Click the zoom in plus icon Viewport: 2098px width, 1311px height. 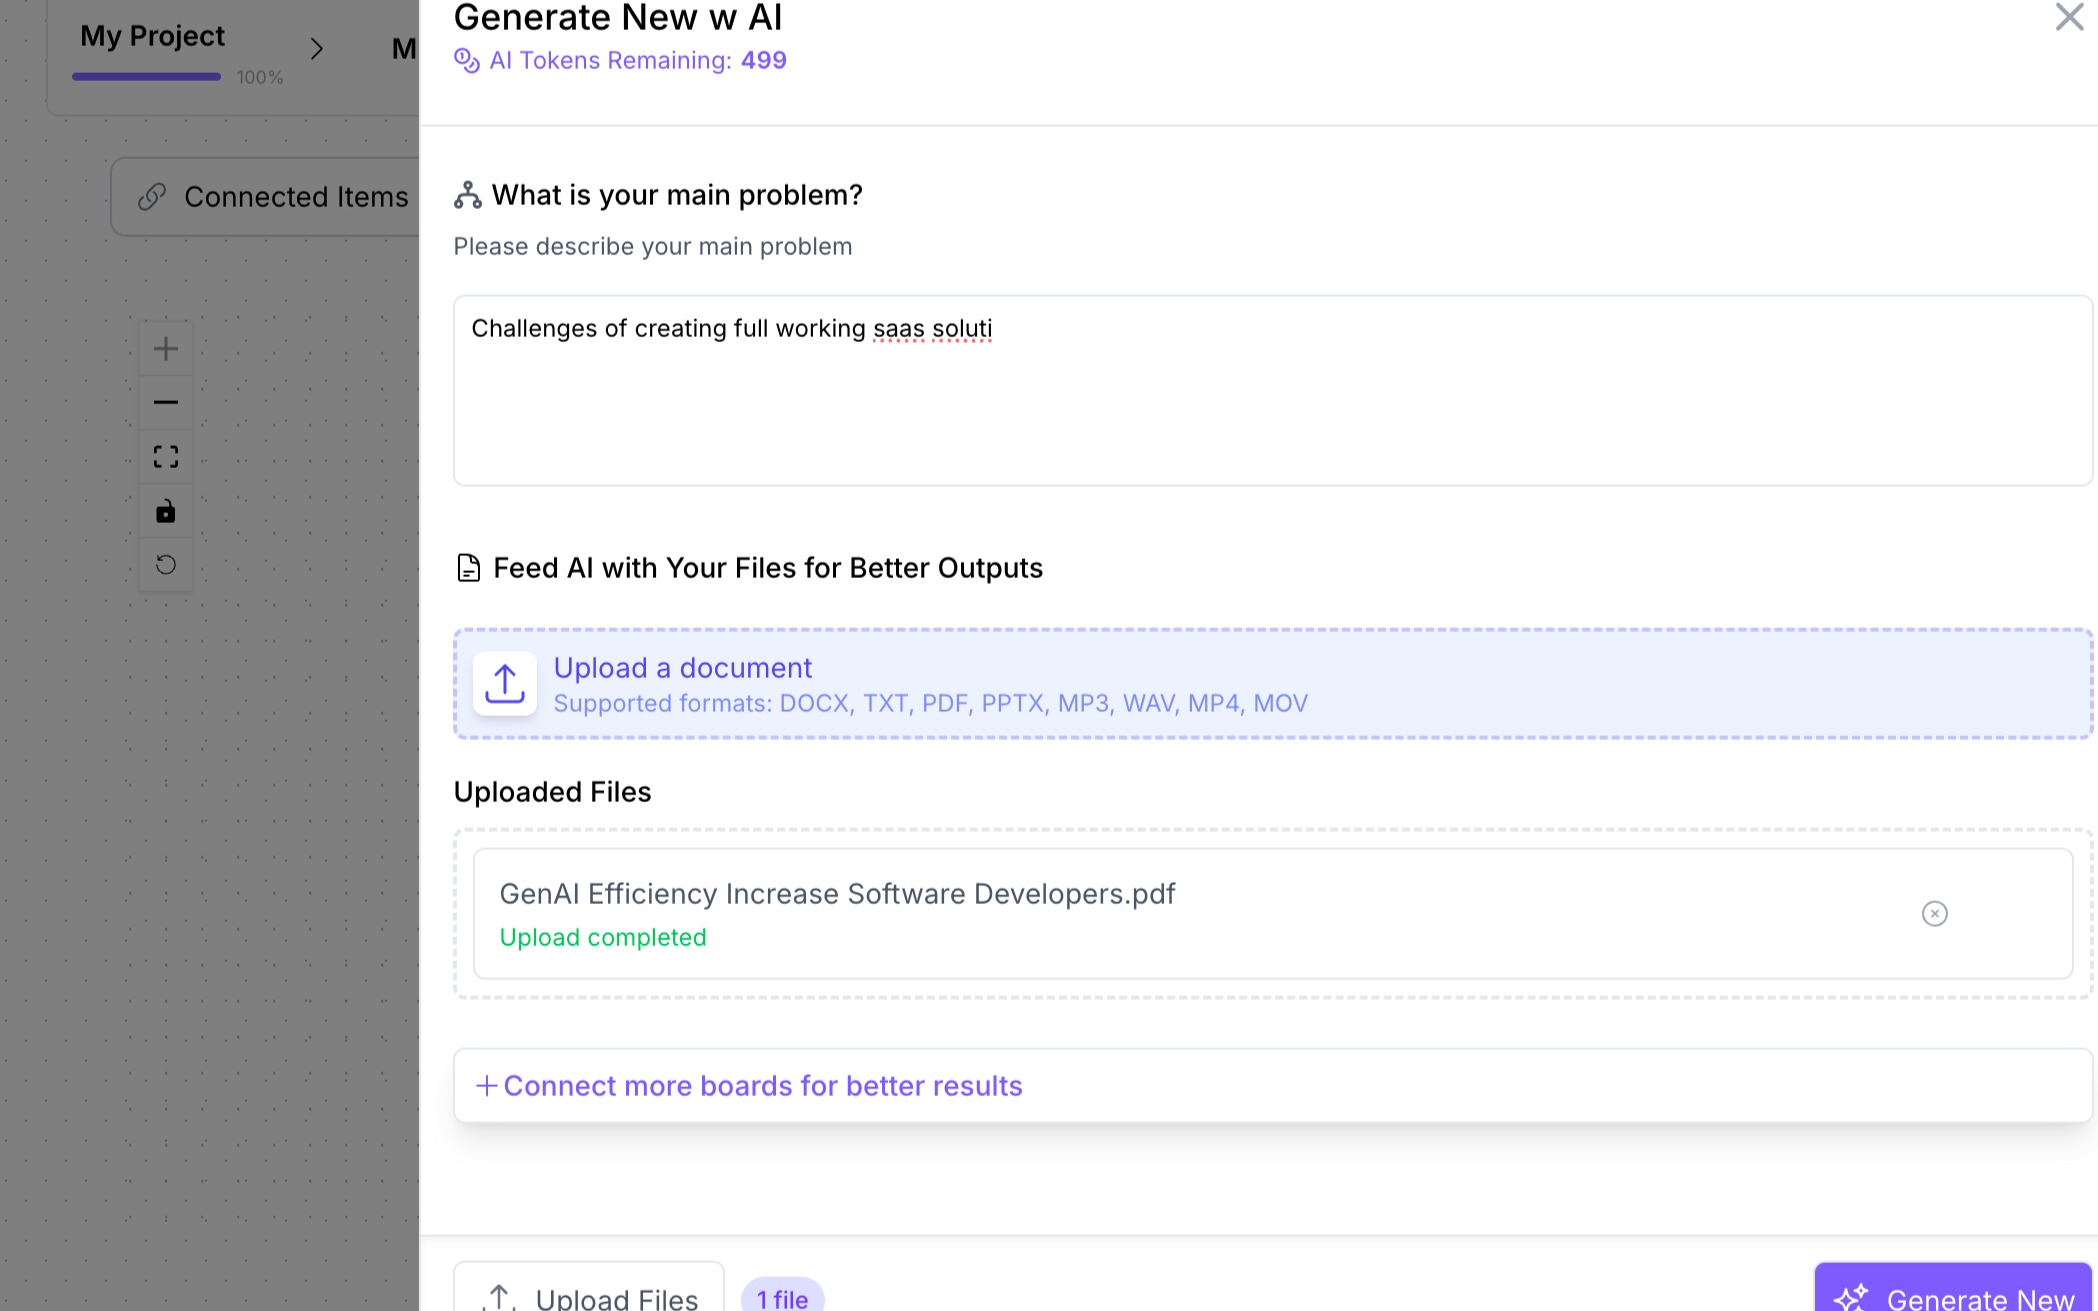point(166,349)
